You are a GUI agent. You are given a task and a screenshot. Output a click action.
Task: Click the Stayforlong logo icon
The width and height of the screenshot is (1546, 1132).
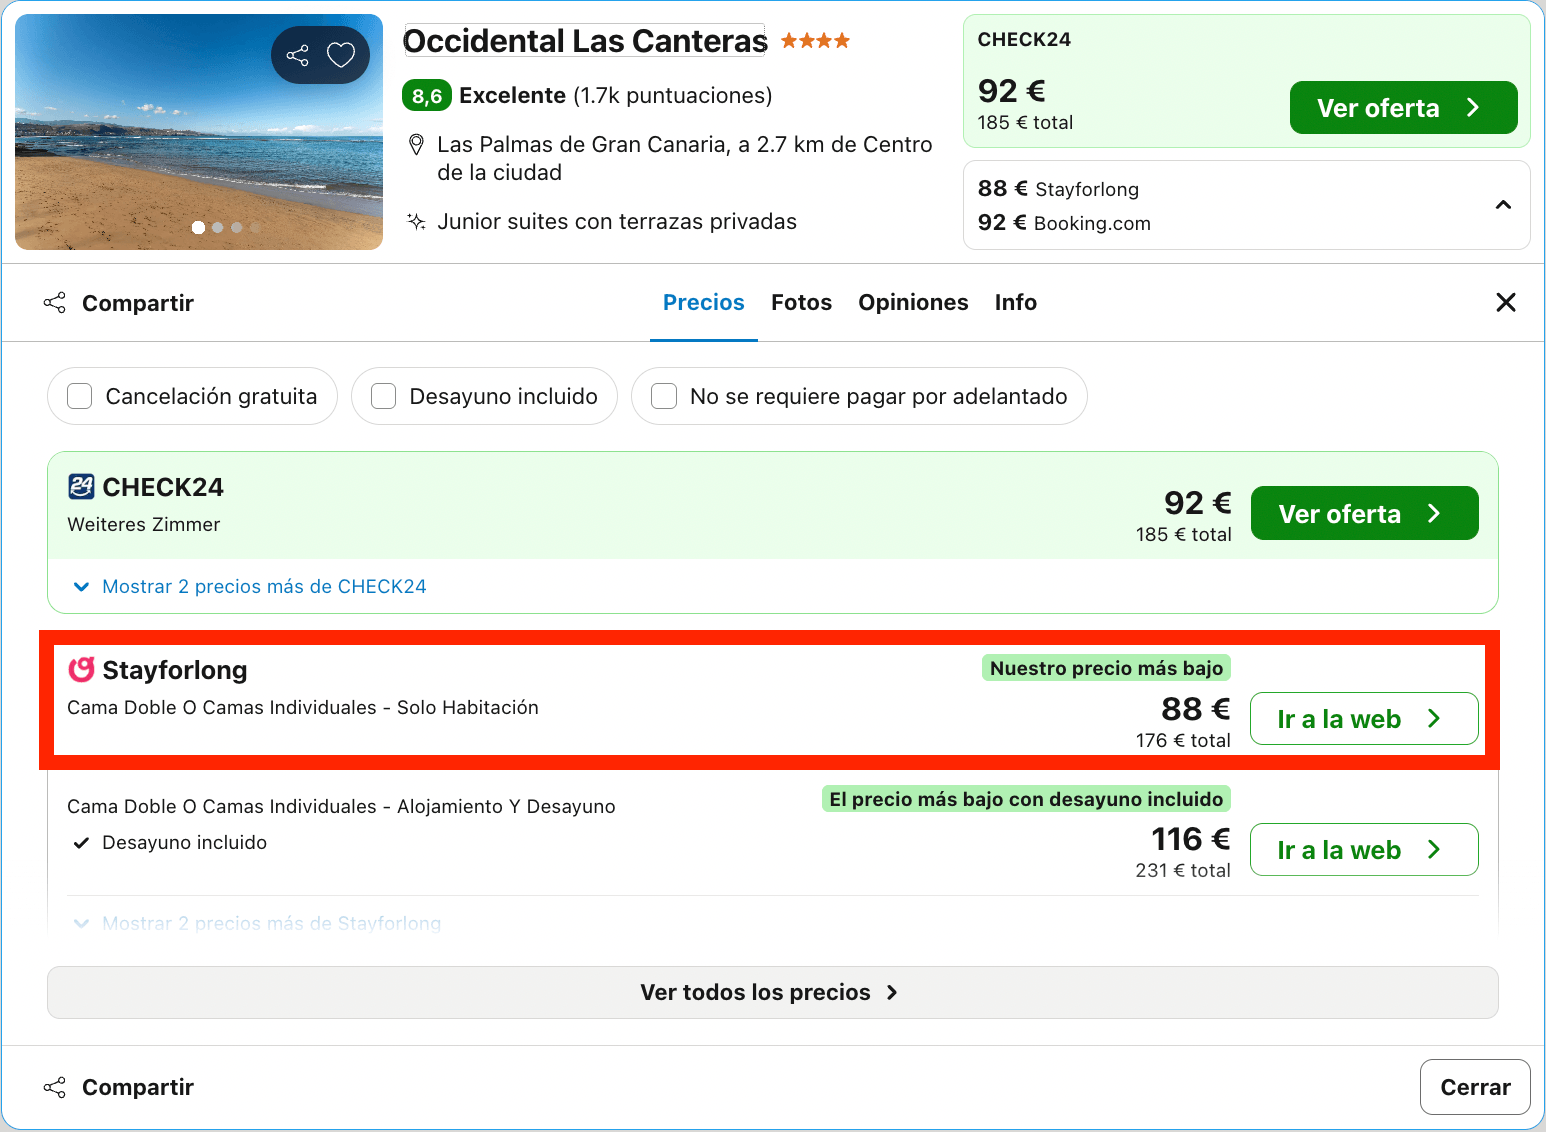tap(81, 669)
